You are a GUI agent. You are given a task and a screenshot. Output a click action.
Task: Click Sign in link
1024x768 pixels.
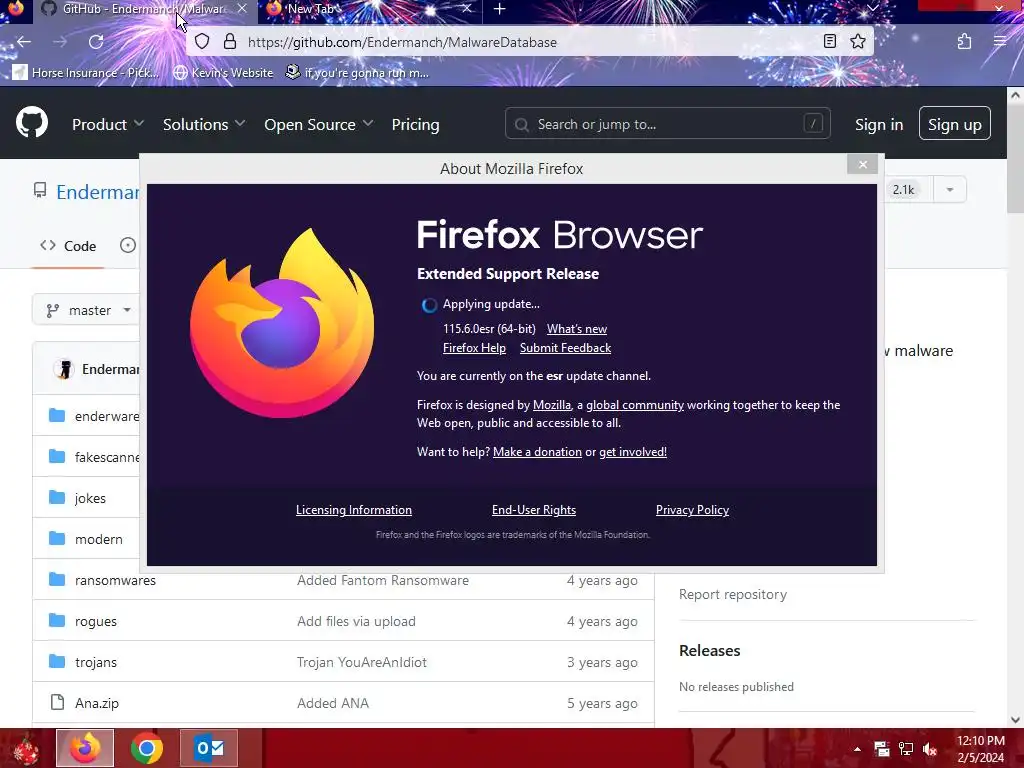coord(879,124)
